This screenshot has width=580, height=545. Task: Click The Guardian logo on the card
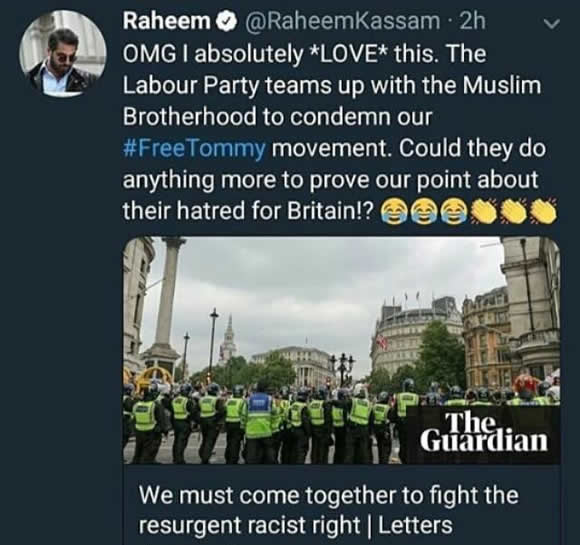[x=483, y=432]
